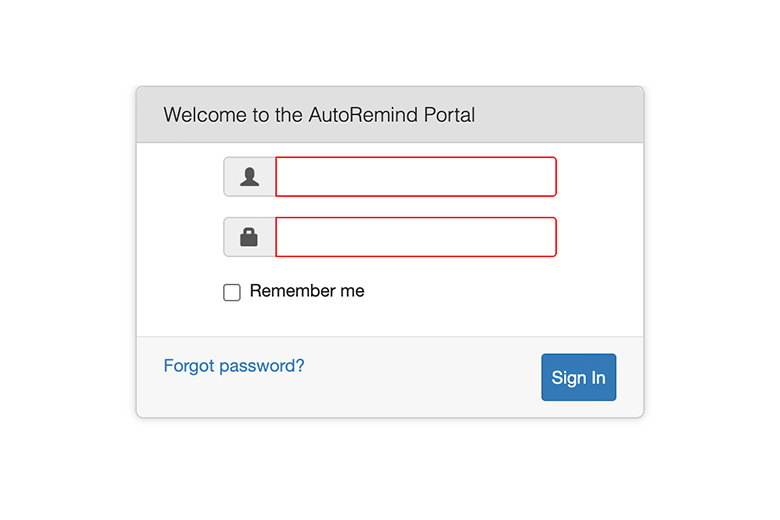Click the Remember me label text
This screenshot has width=780, height=520.
[307, 291]
